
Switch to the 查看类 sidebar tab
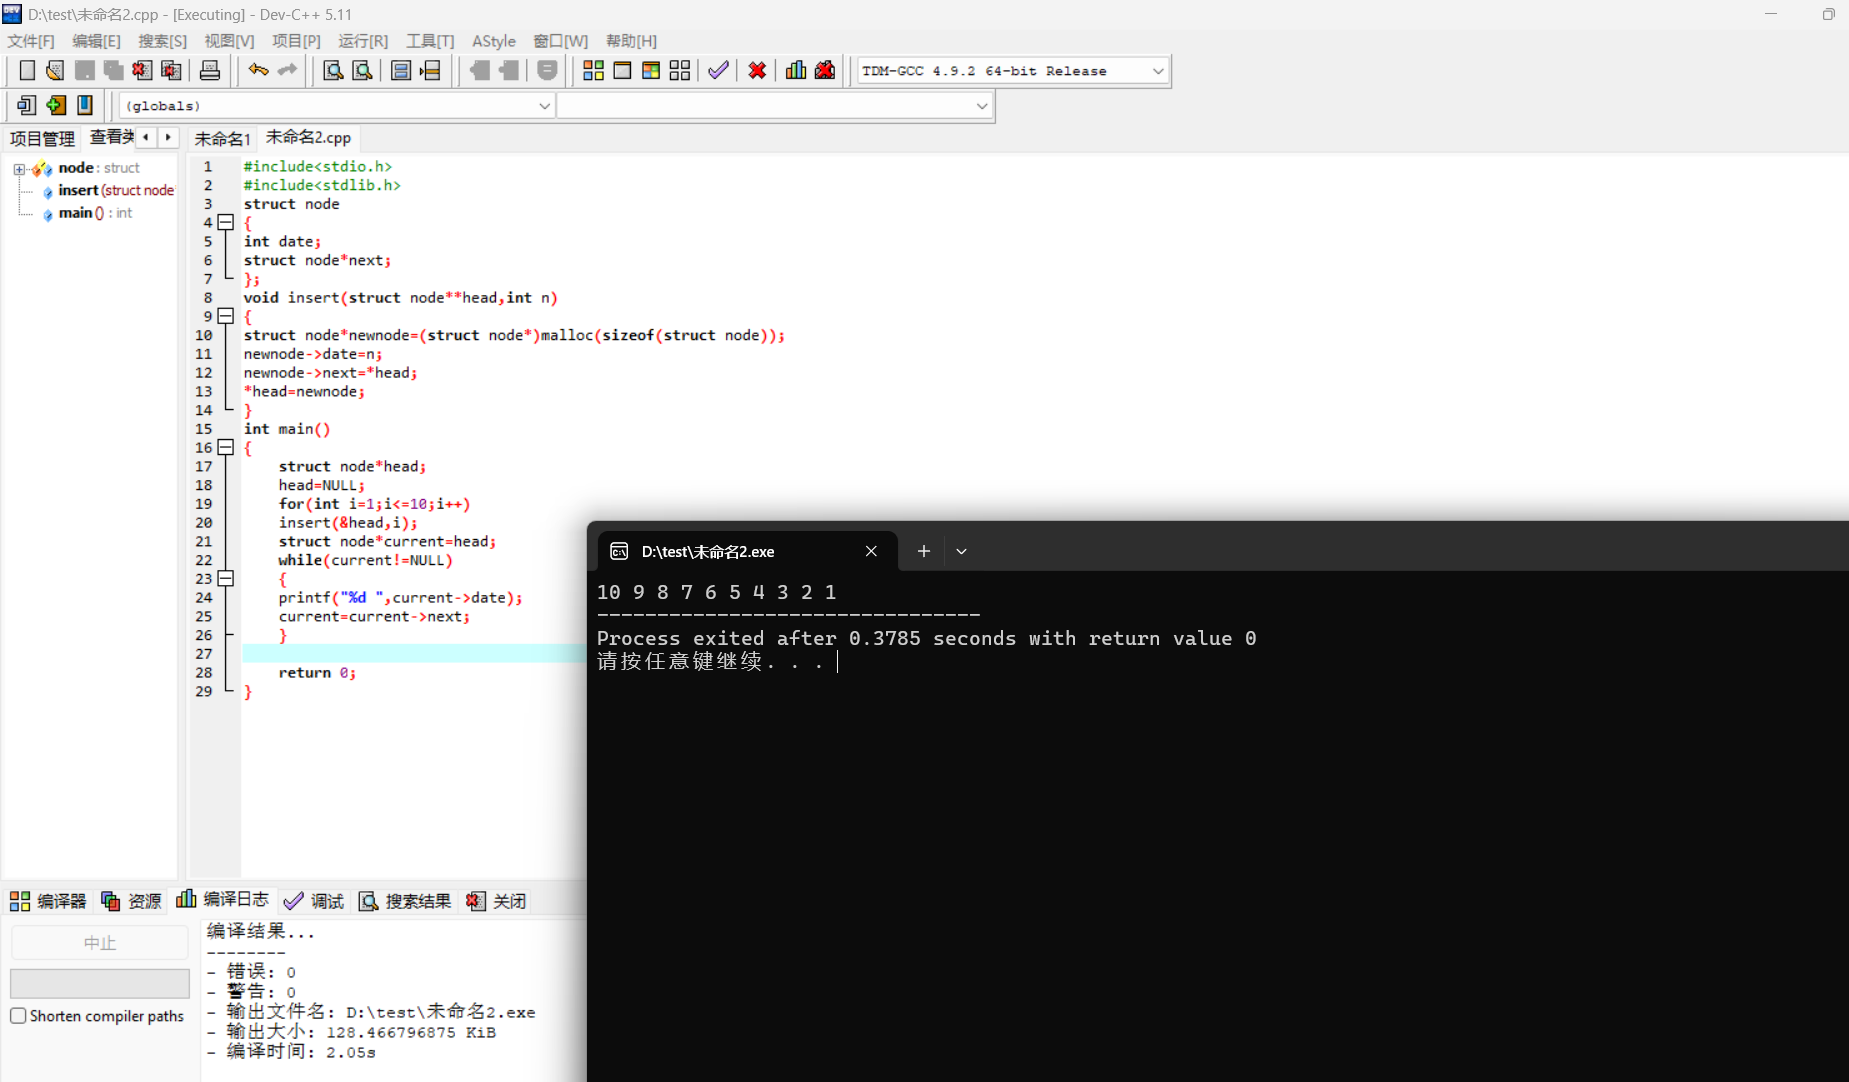tap(111, 137)
